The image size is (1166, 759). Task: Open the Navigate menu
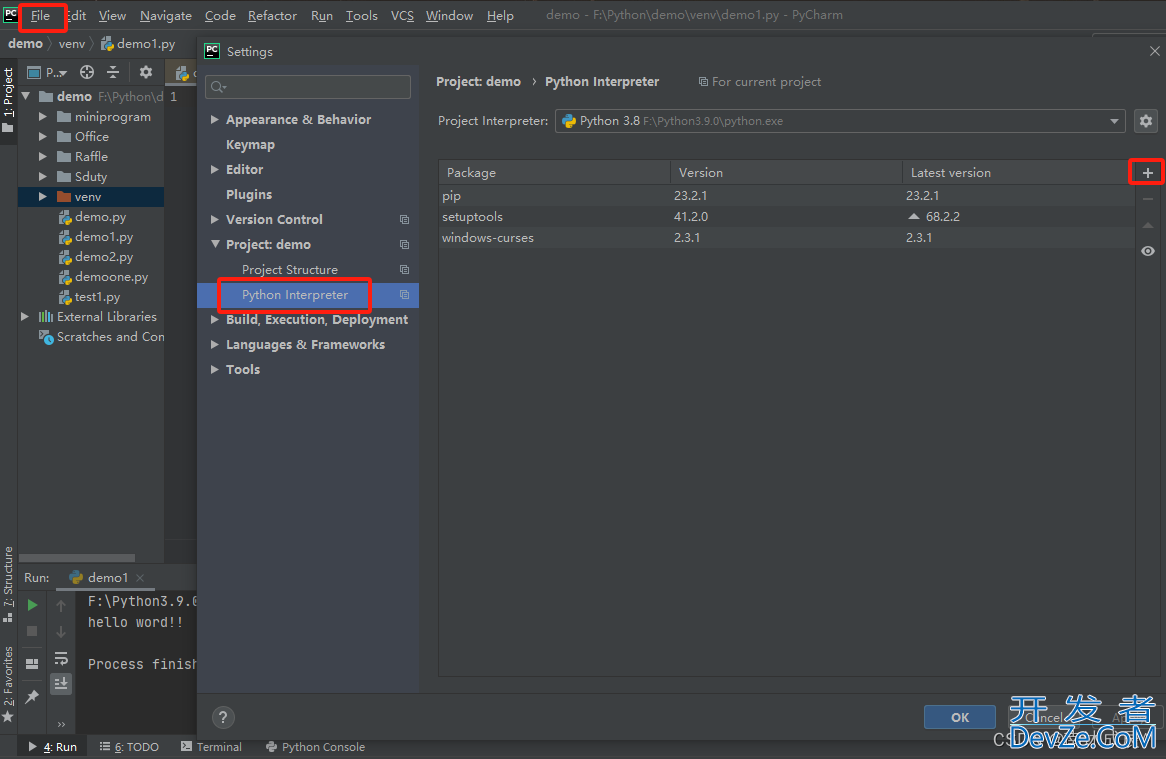point(165,16)
